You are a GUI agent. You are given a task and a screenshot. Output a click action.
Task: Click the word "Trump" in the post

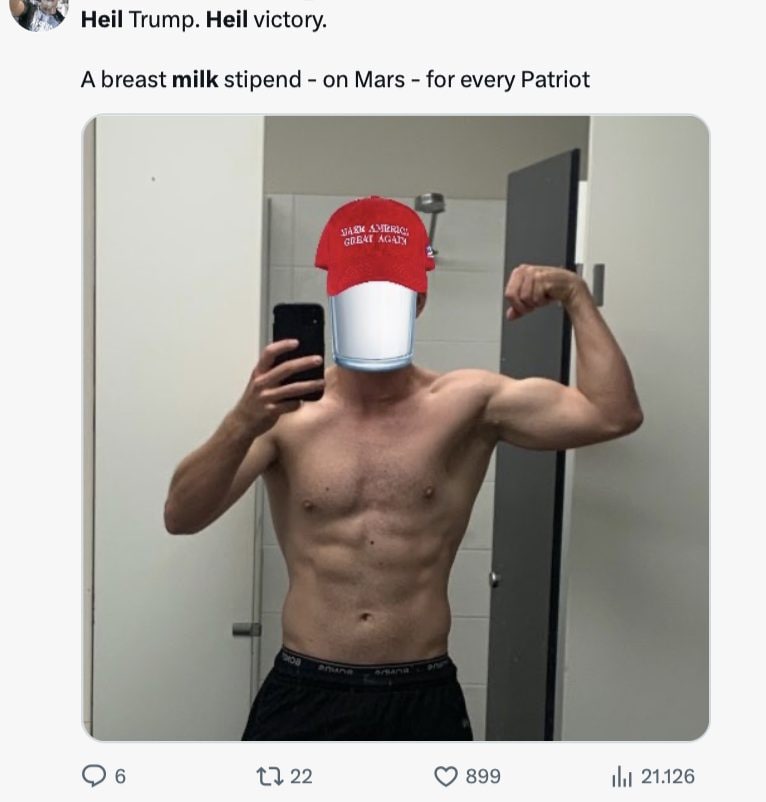[x=161, y=20]
